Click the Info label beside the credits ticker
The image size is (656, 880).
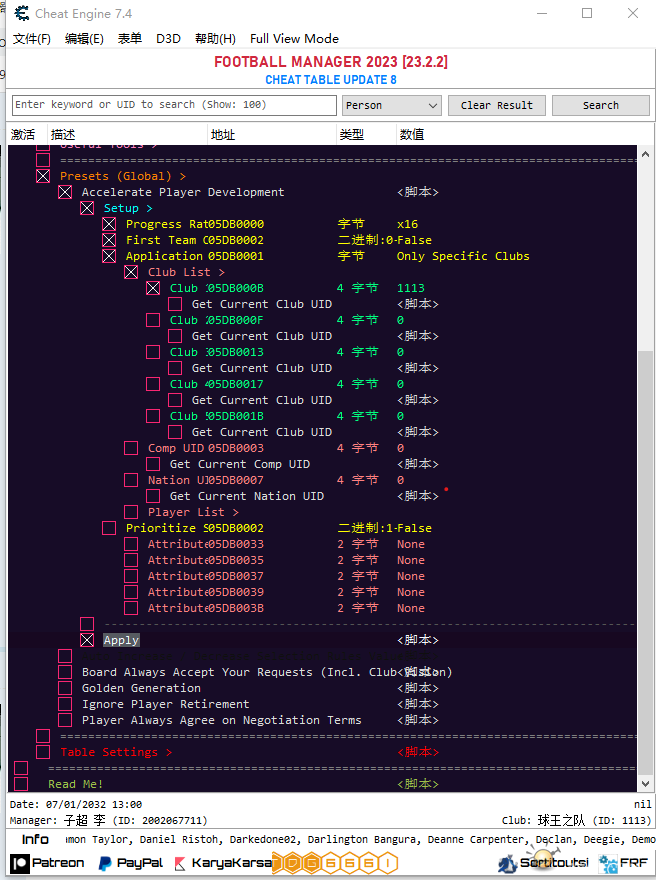click(35, 839)
